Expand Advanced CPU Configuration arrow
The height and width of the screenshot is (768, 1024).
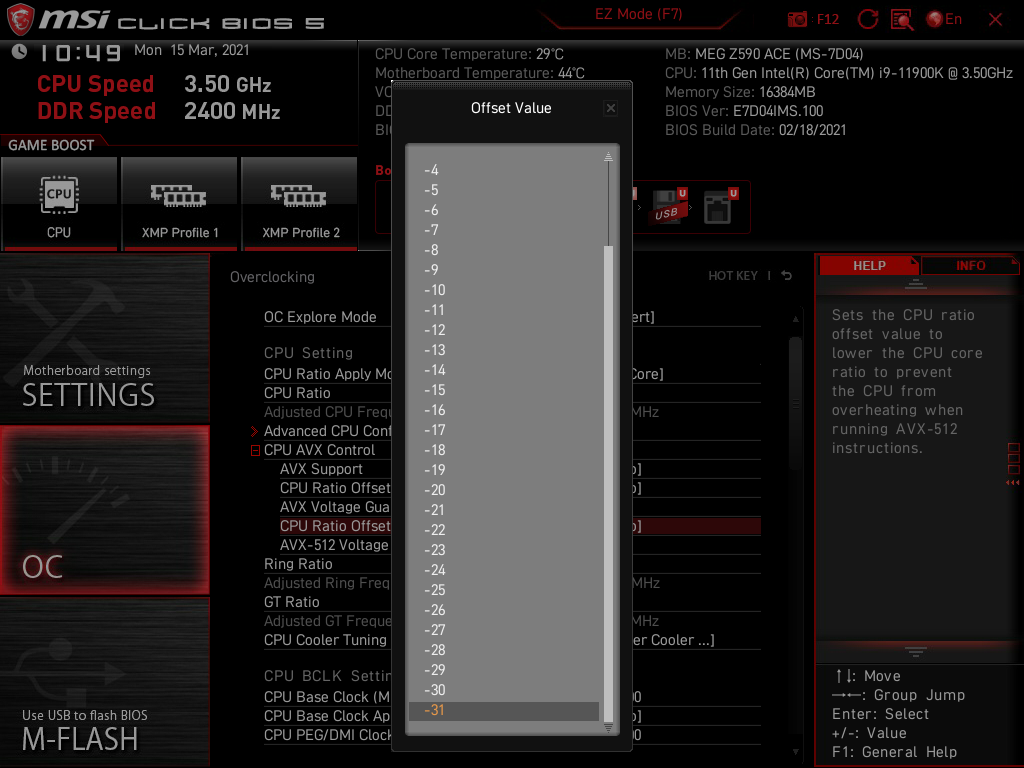tap(255, 431)
